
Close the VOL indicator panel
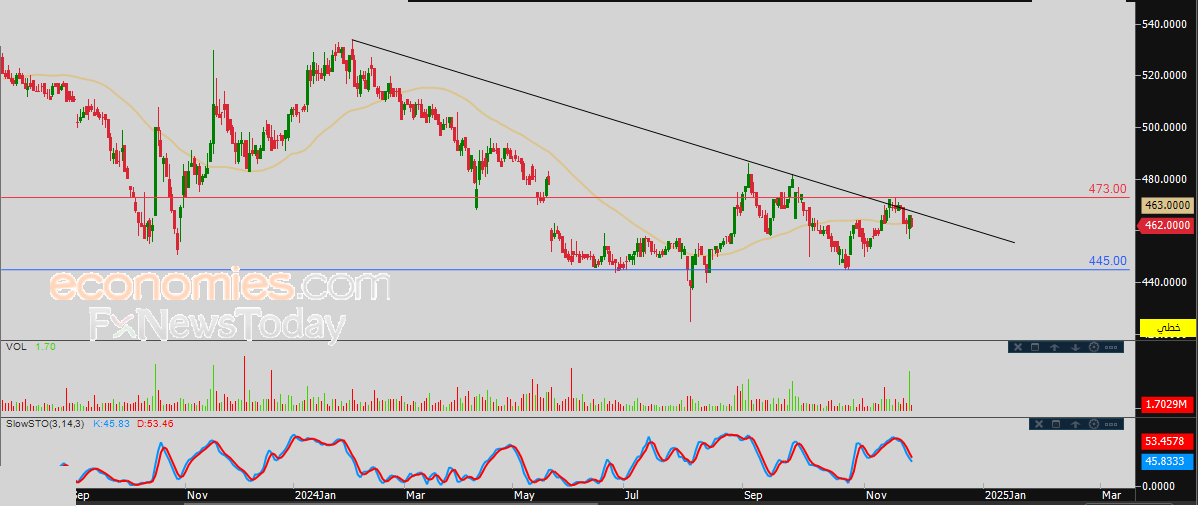click(x=1017, y=347)
